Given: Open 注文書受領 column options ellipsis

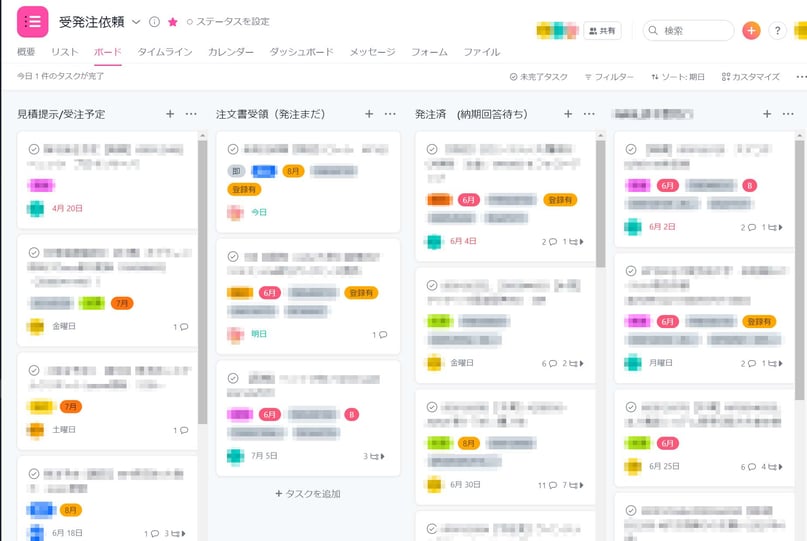Looking at the screenshot, I should click(390, 114).
